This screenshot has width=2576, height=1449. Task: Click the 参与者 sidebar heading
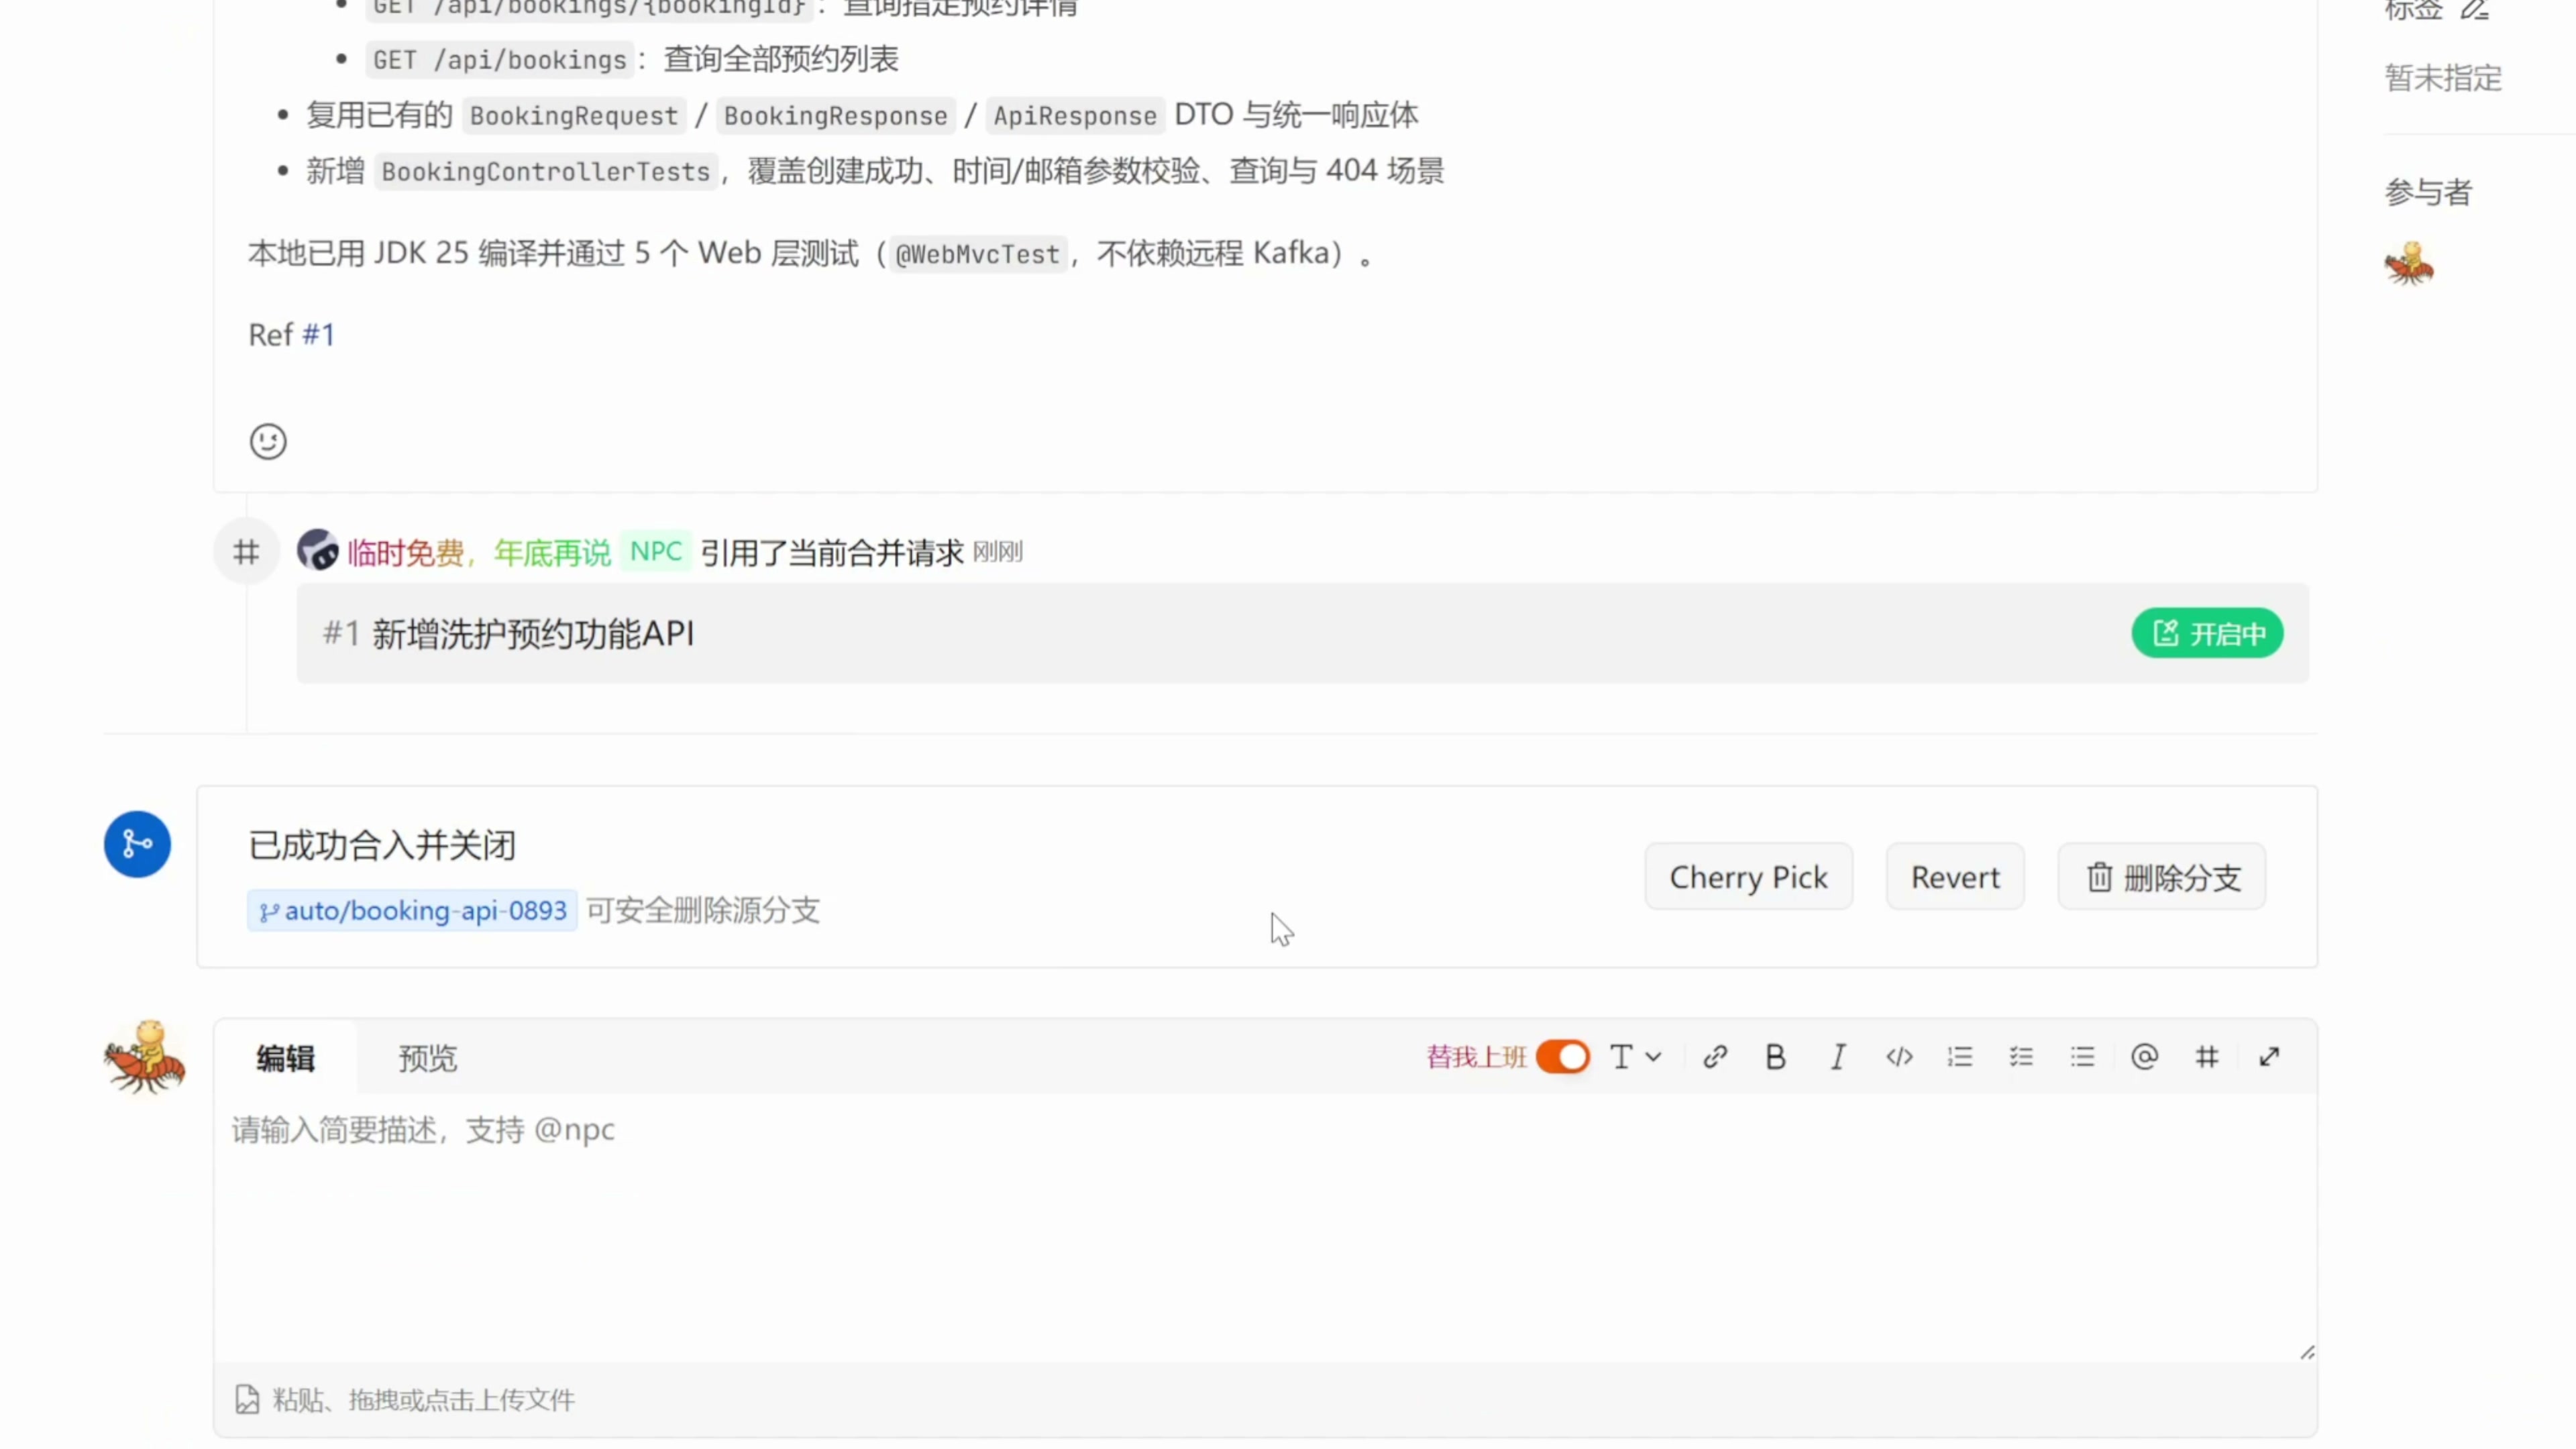pos(2428,191)
